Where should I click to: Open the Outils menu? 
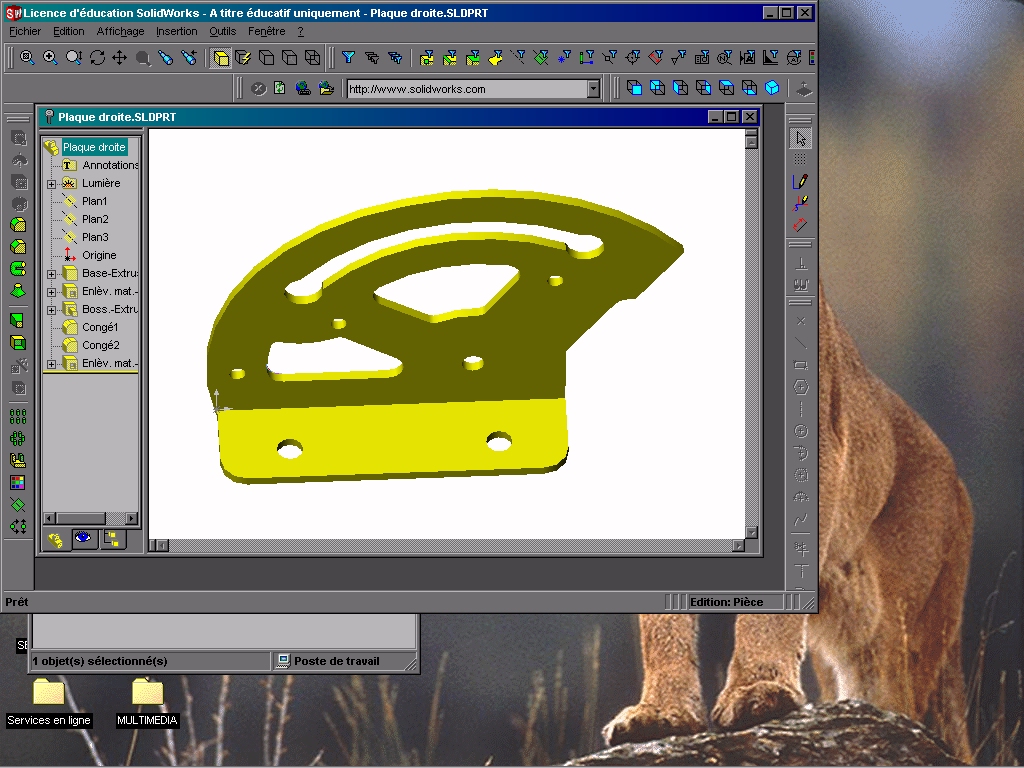(222, 31)
